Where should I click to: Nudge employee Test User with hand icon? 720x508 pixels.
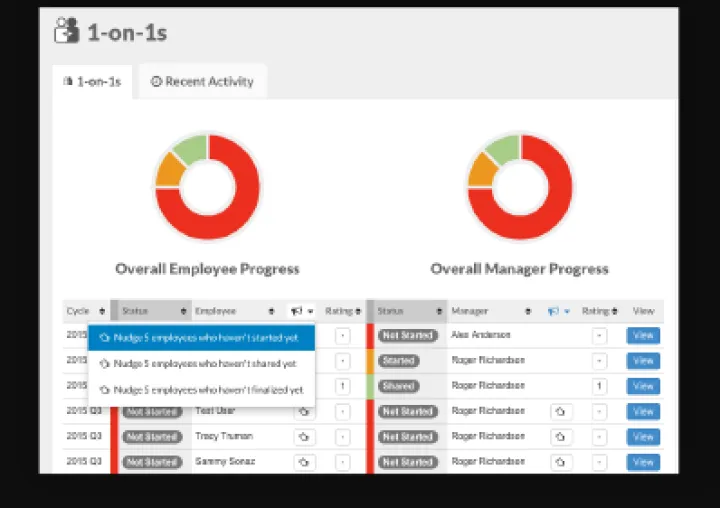point(304,412)
